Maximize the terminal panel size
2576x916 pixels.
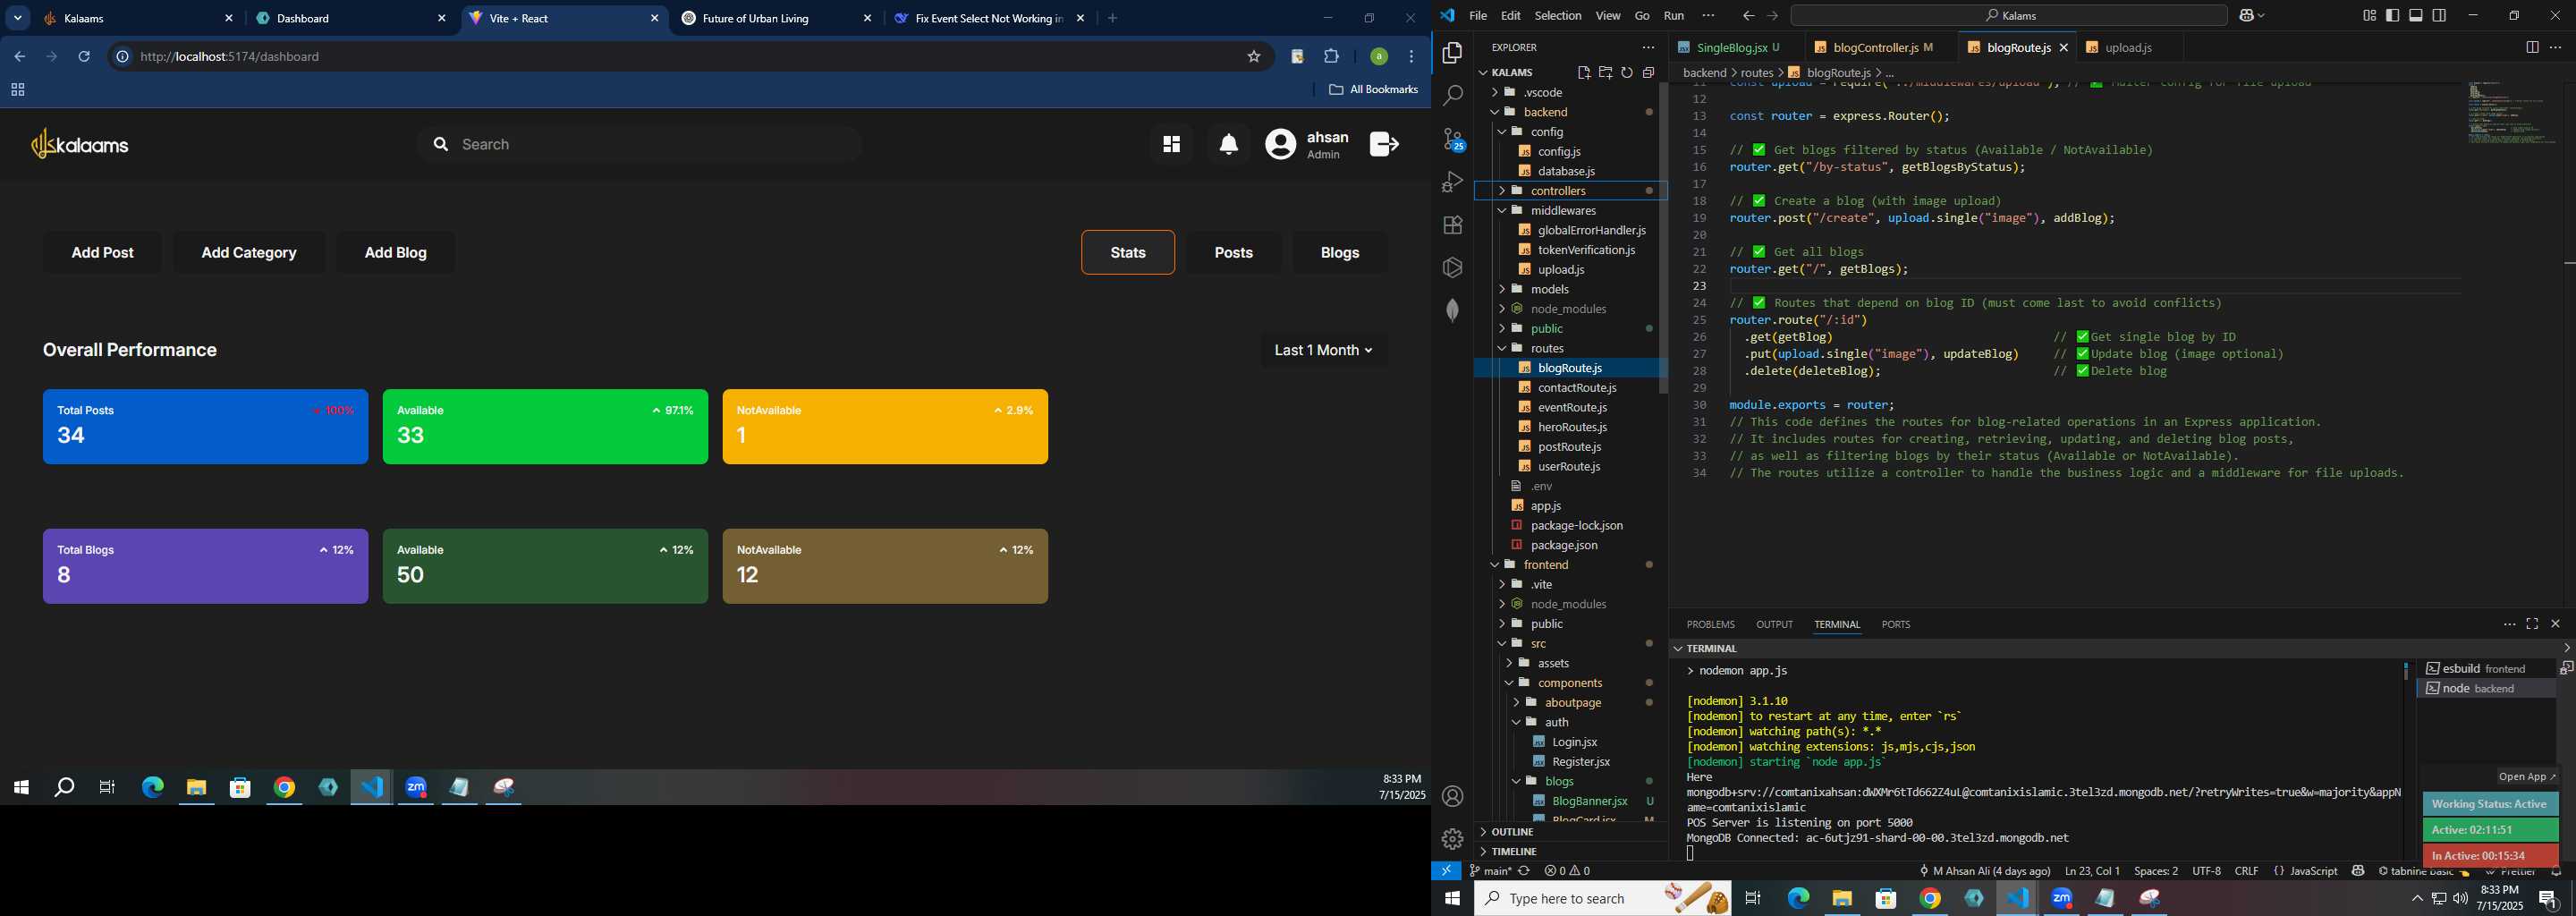tap(2532, 624)
